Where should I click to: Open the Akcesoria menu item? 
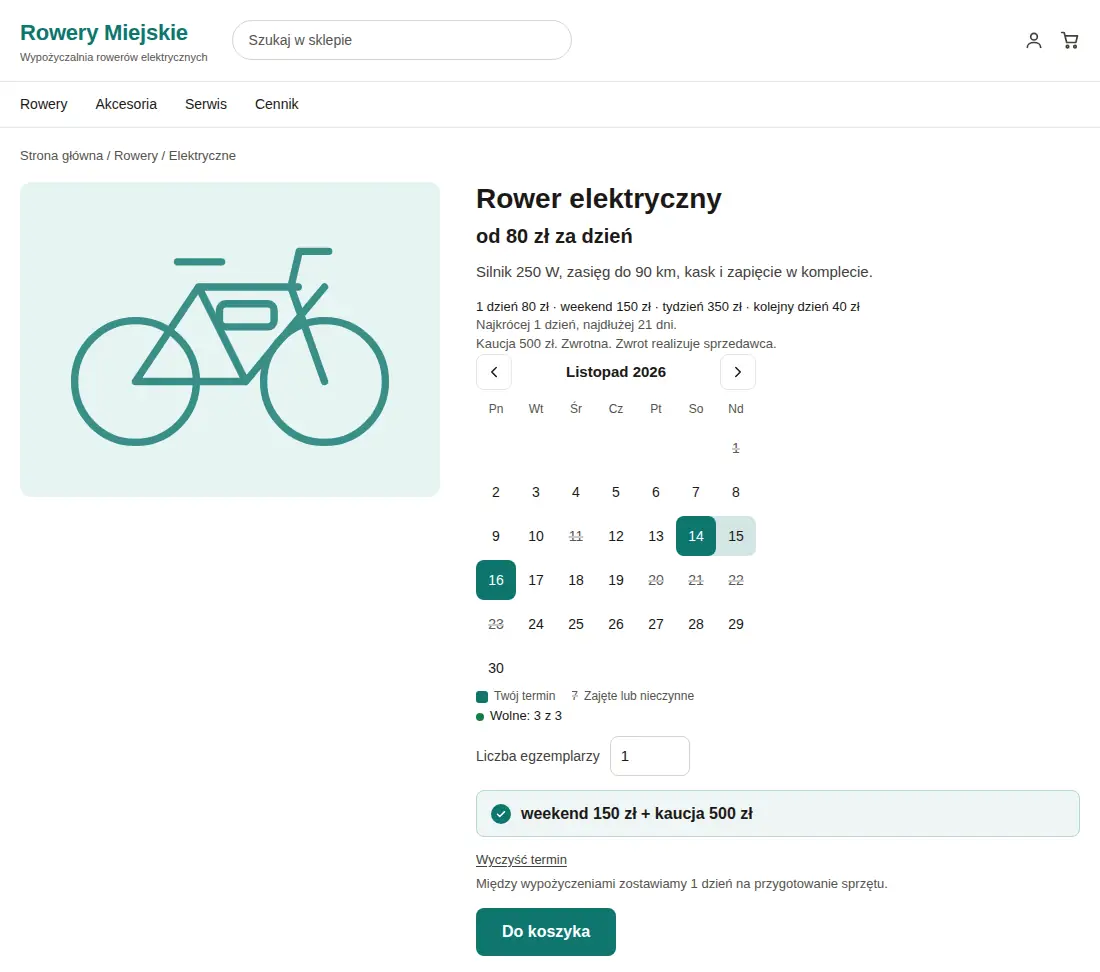126,104
